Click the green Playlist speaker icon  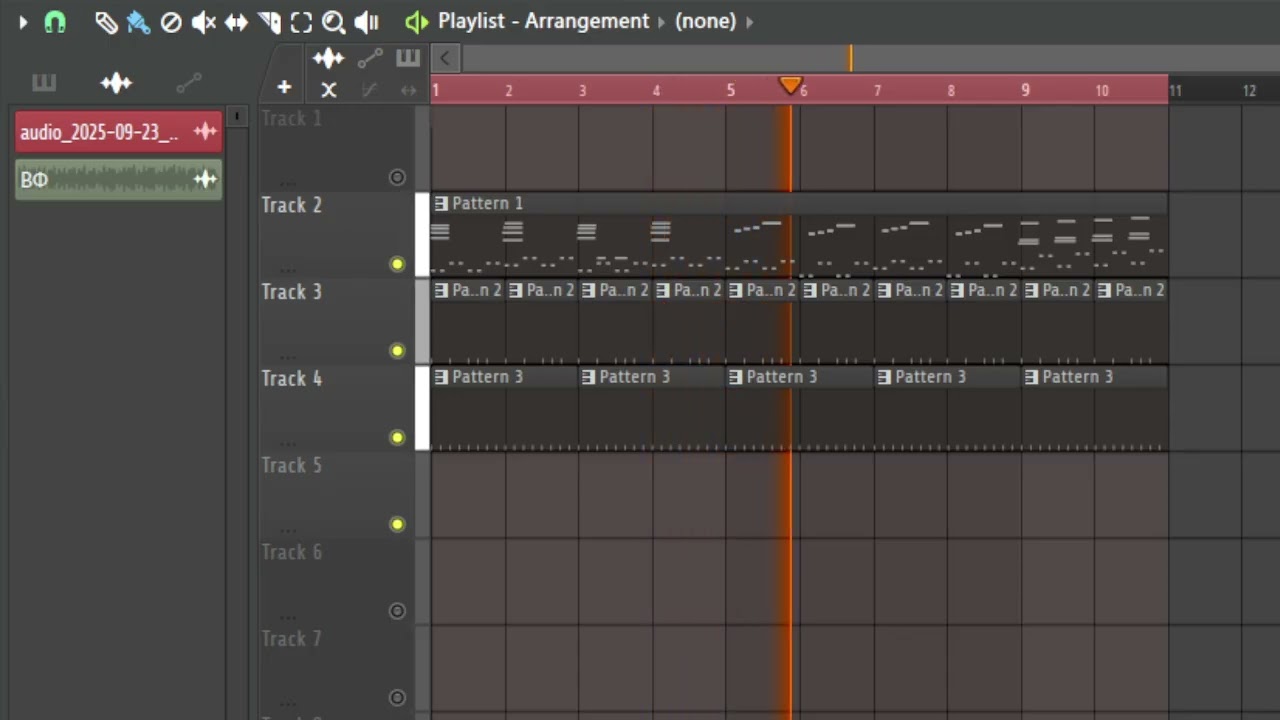tap(416, 22)
